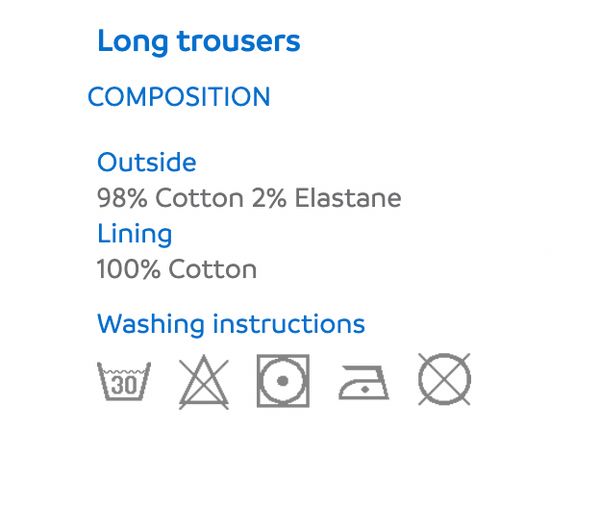Image resolution: width=600 pixels, height=531 pixels.
Task: Click the do not bleach icon
Action: (x=204, y=382)
